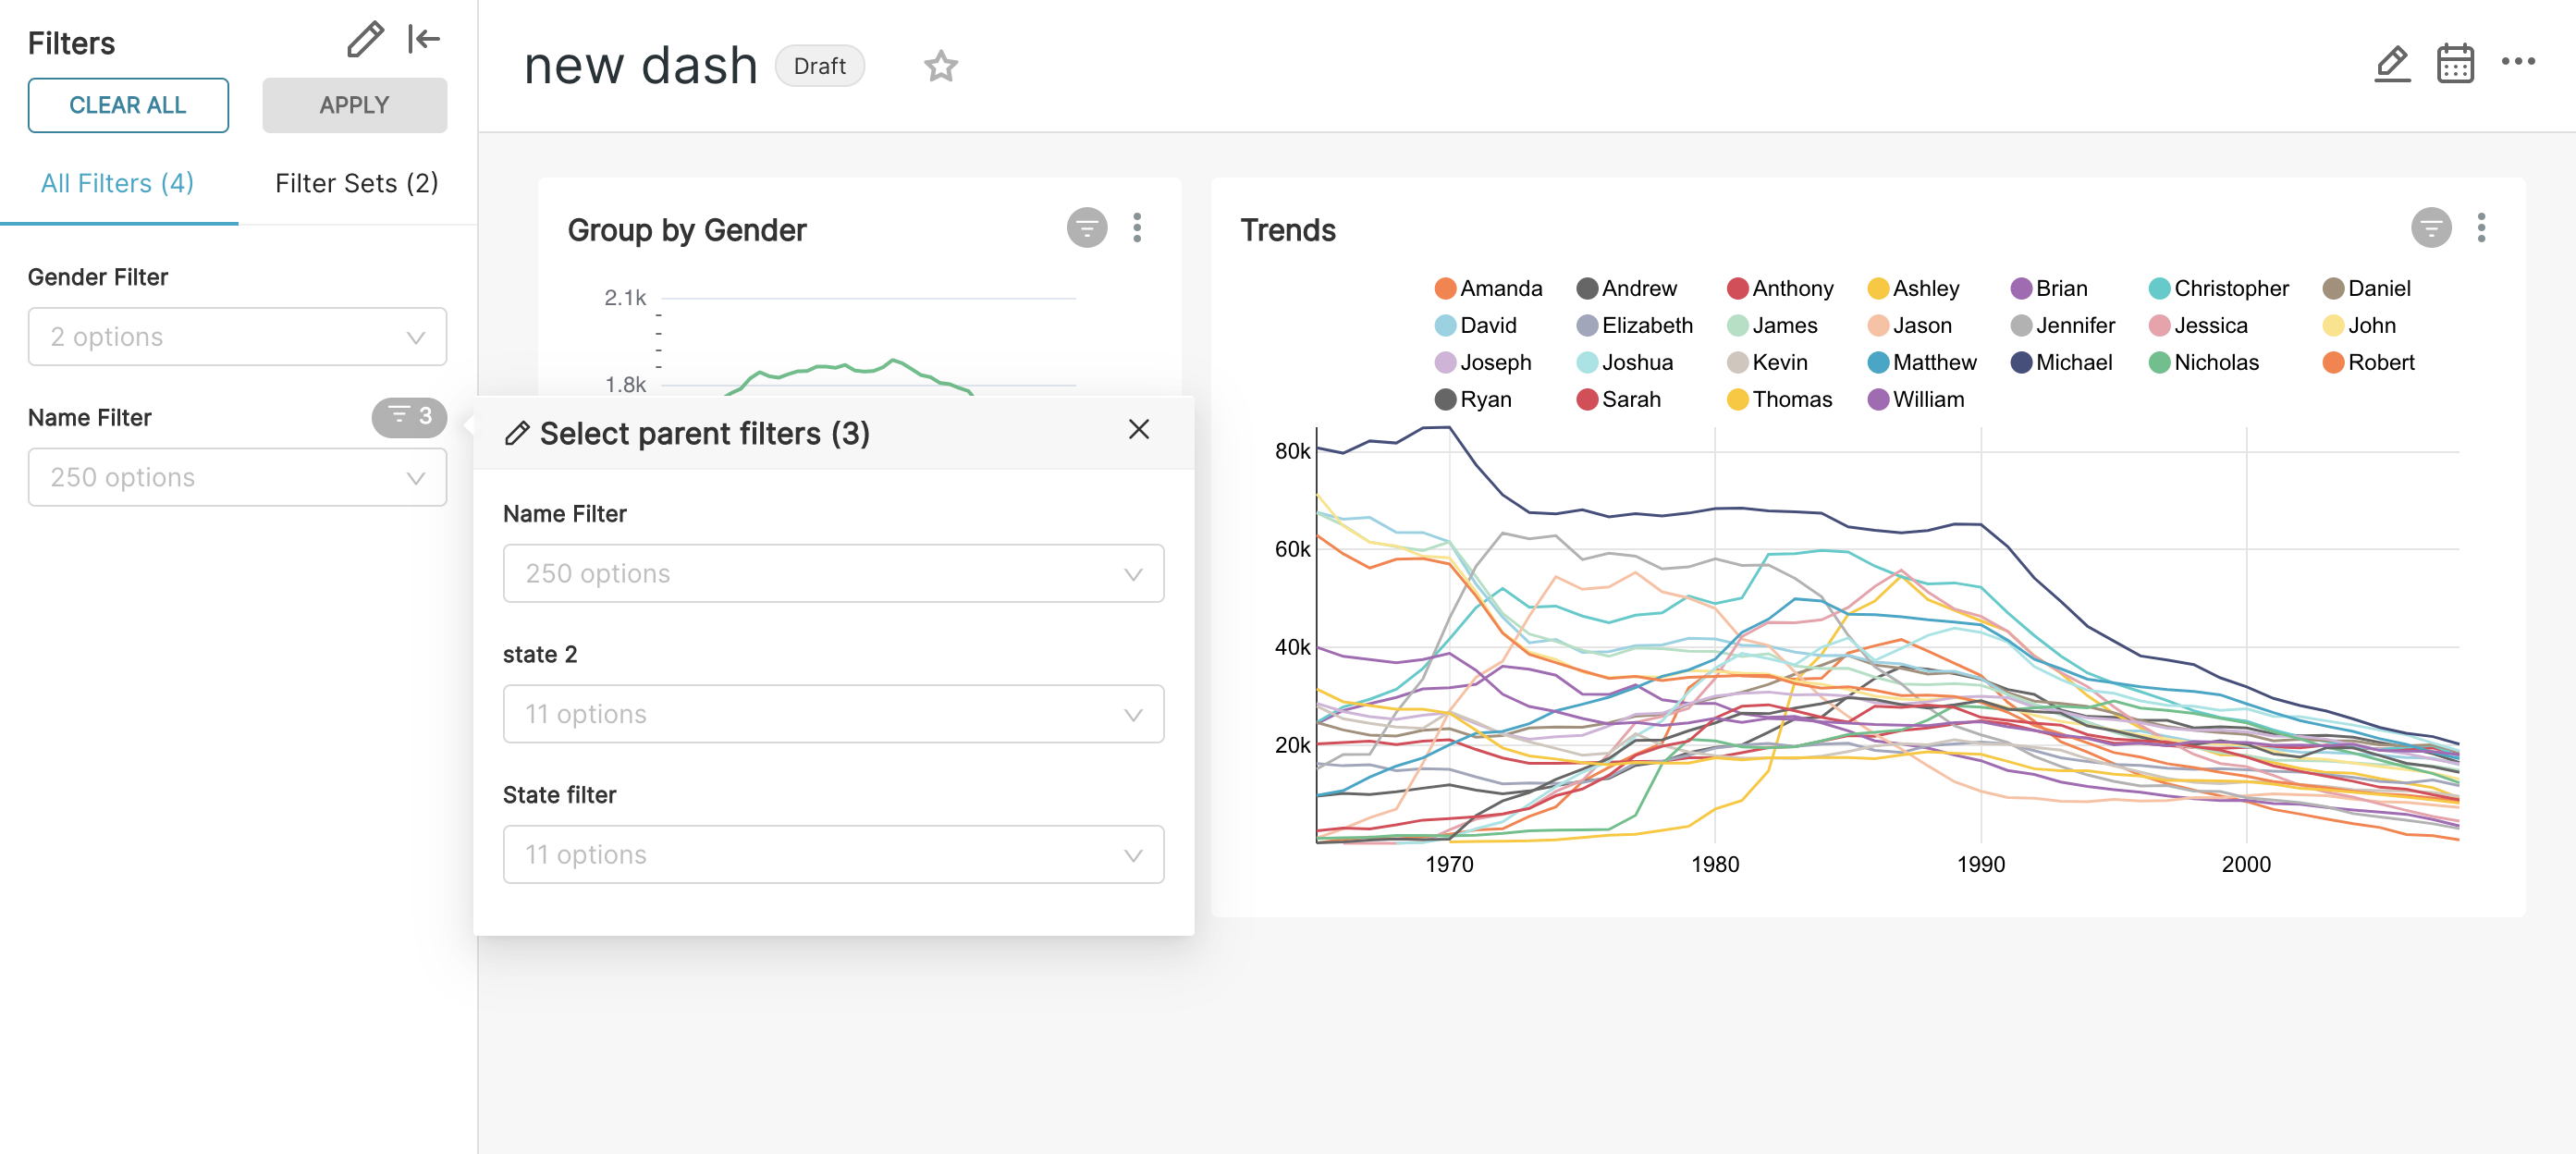Open the schedule calendar icon
The width and height of the screenshot is (2576, 1154).
tap(2455, 65)
